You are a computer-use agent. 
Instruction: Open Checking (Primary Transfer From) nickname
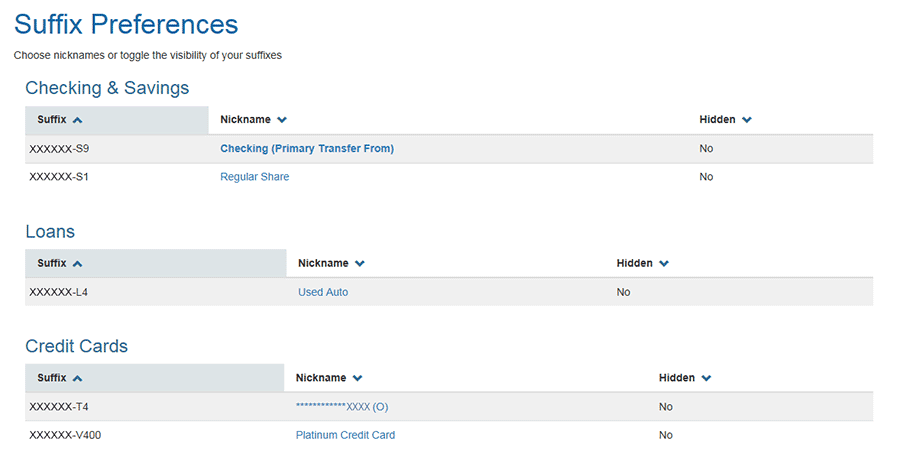point(307,149)
